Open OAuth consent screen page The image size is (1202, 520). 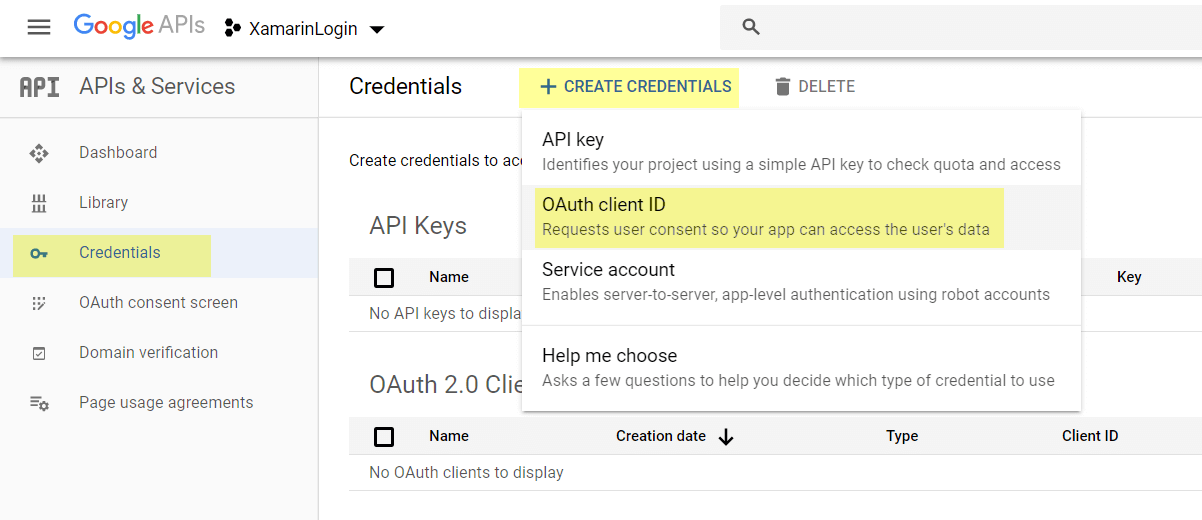pos(158,303)
